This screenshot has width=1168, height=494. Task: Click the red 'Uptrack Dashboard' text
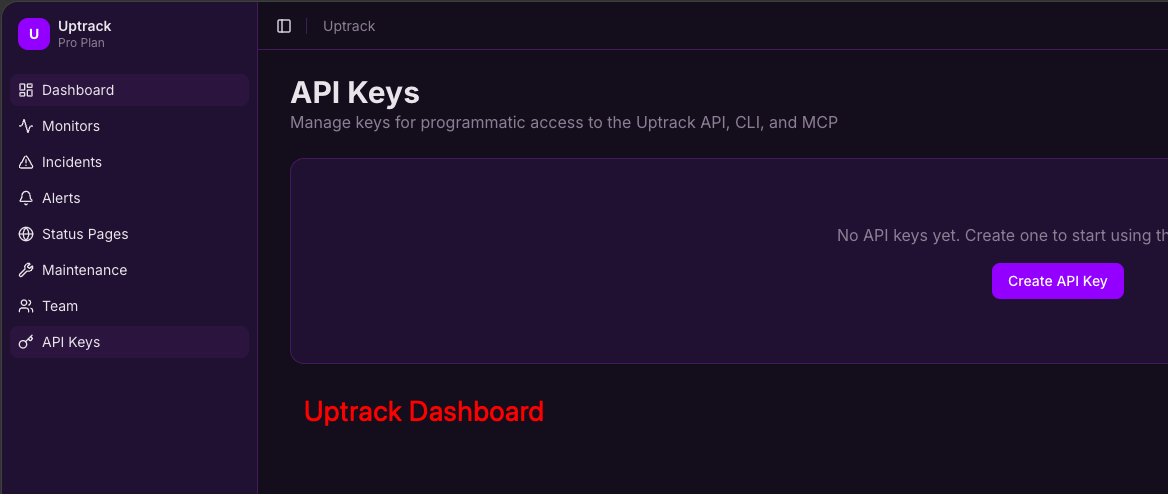pos(424,411)
